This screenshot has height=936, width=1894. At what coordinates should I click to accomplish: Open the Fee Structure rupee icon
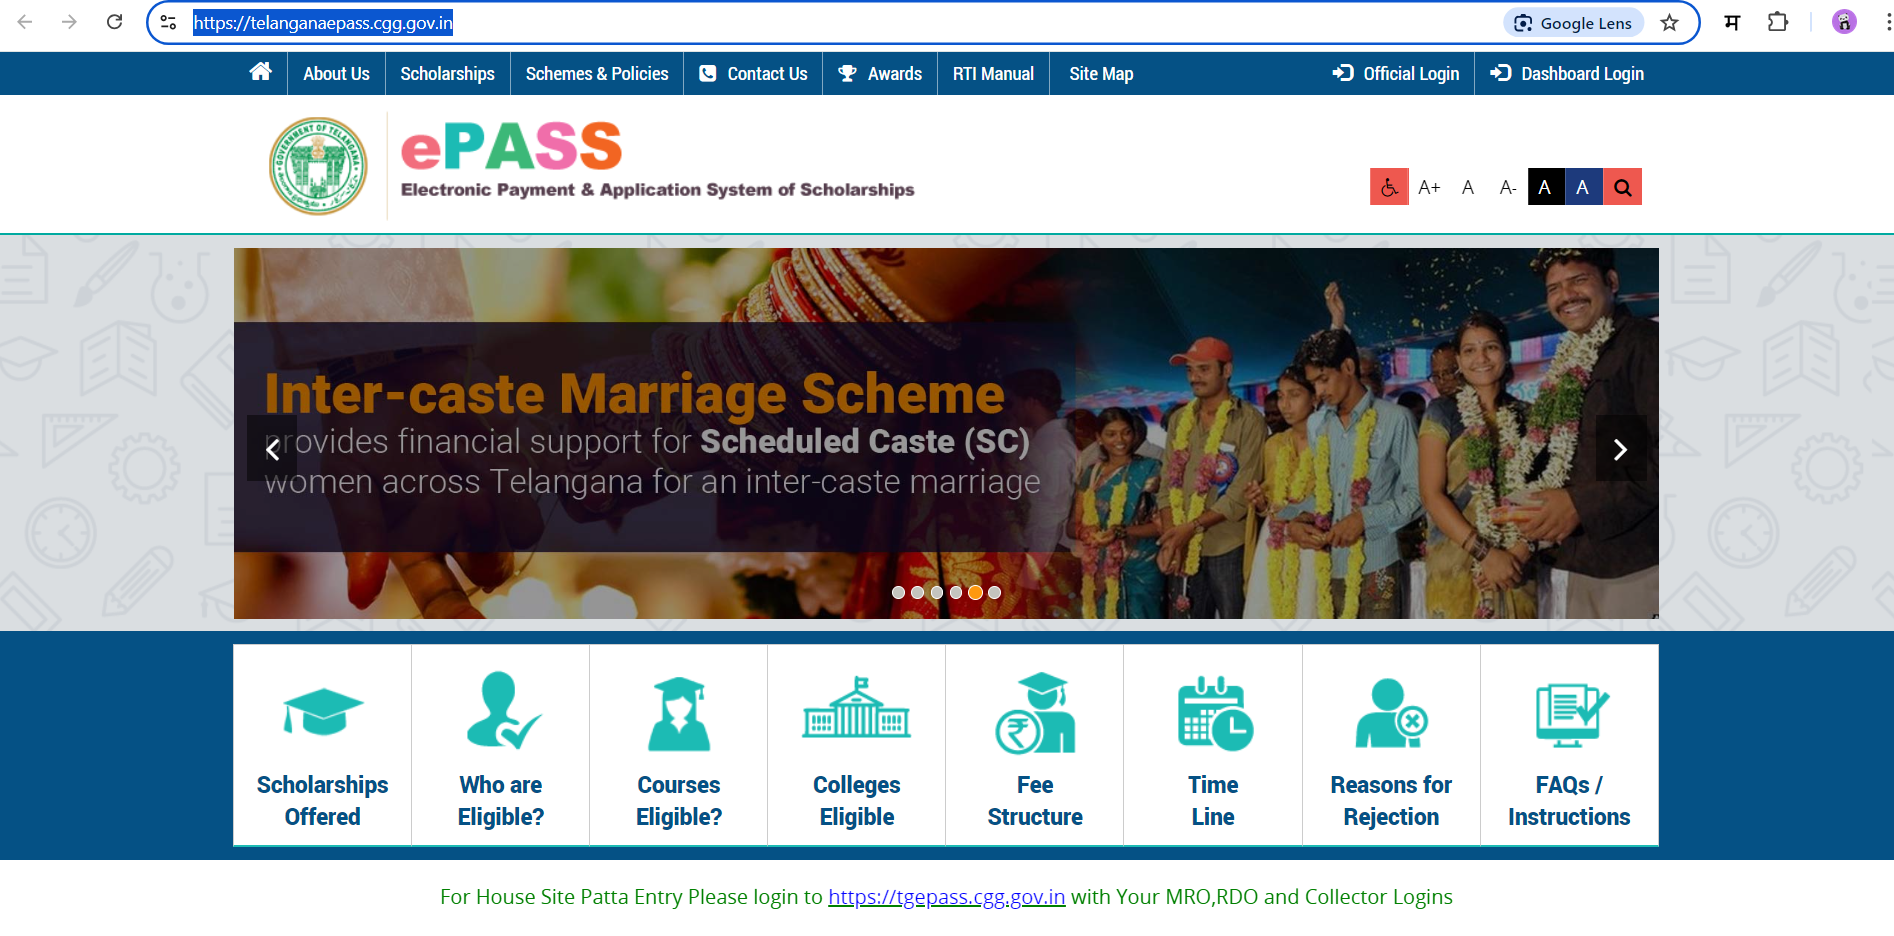coord(1034,712)
